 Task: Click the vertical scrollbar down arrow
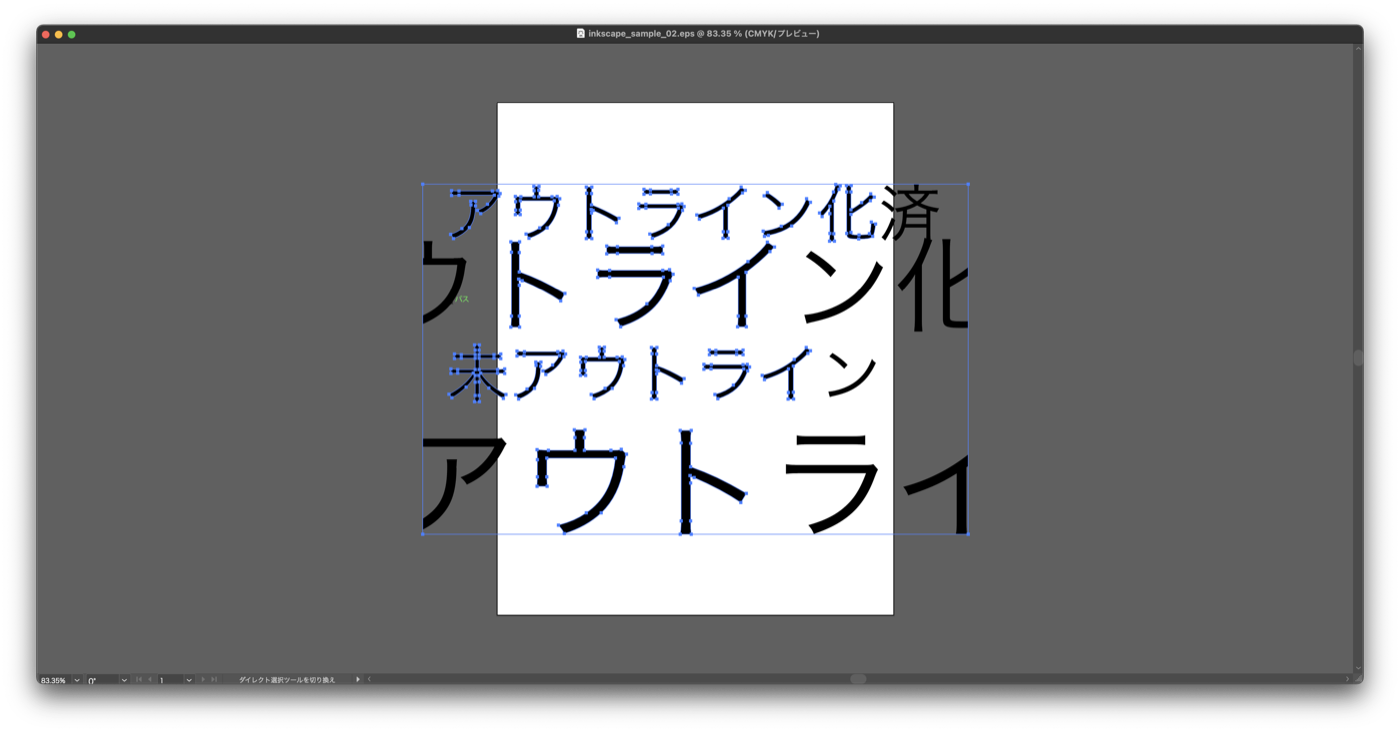[x=1358, y=668]
